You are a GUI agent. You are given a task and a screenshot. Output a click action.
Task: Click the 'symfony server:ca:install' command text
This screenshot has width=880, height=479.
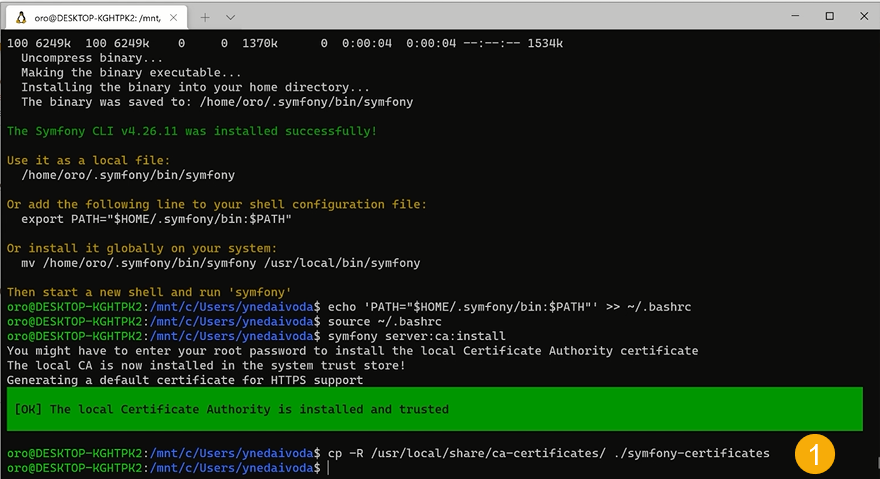tap(416, 336)
